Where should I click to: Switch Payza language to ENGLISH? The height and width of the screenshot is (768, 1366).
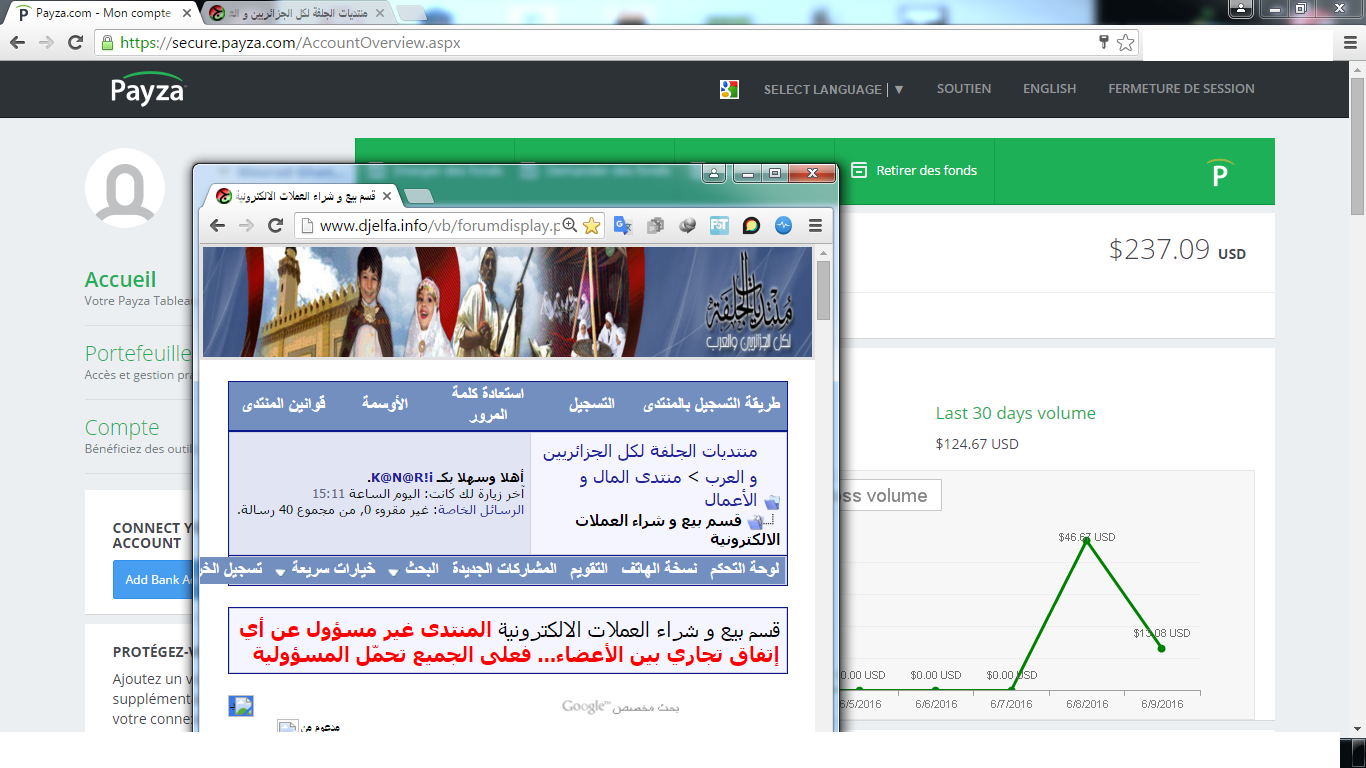click(x=1049, y=89)
